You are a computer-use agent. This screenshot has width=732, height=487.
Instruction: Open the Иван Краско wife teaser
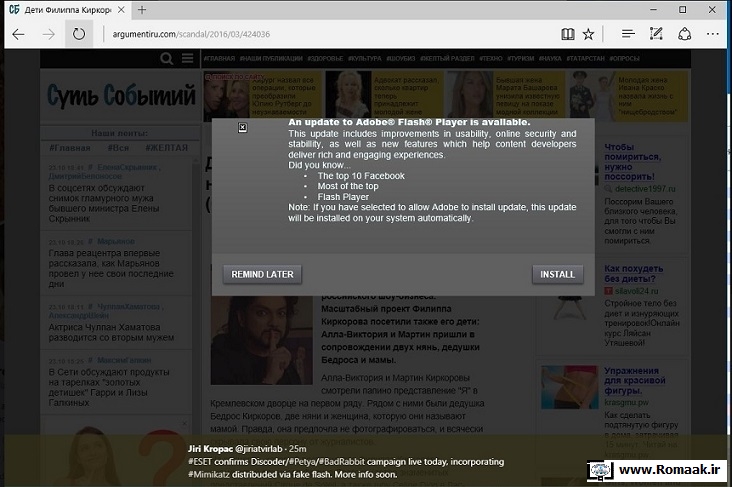pyautogui.click(x=628, y=96)
